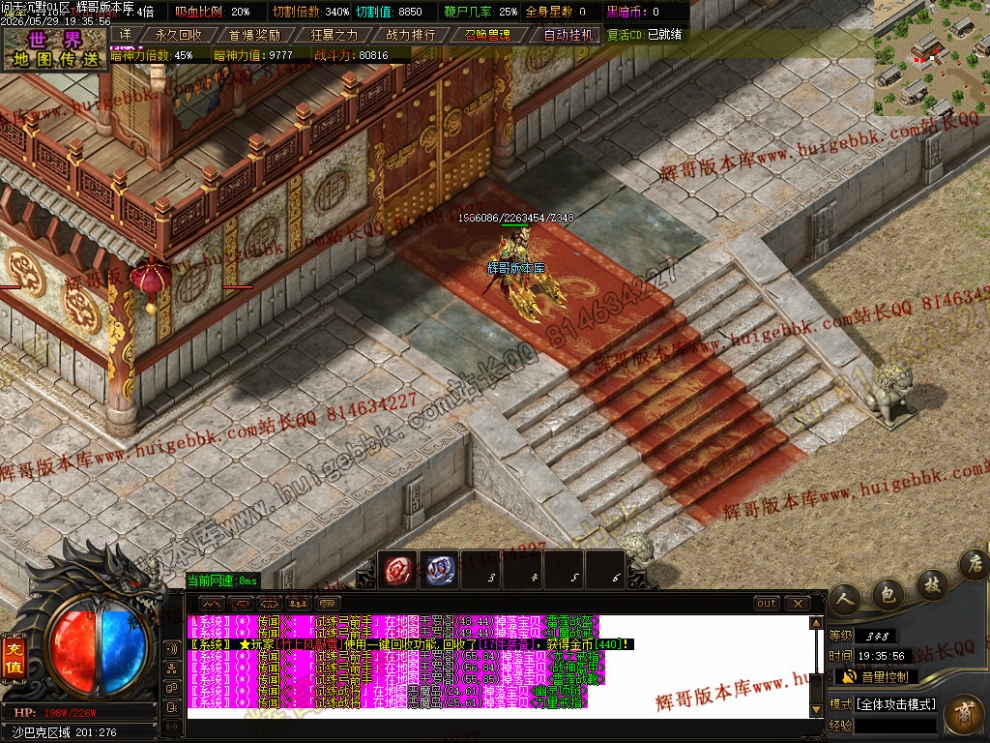Click the 暗神力值 9777 stat
The height and width of the screenshot is (743, 990).
click(253, 55)
